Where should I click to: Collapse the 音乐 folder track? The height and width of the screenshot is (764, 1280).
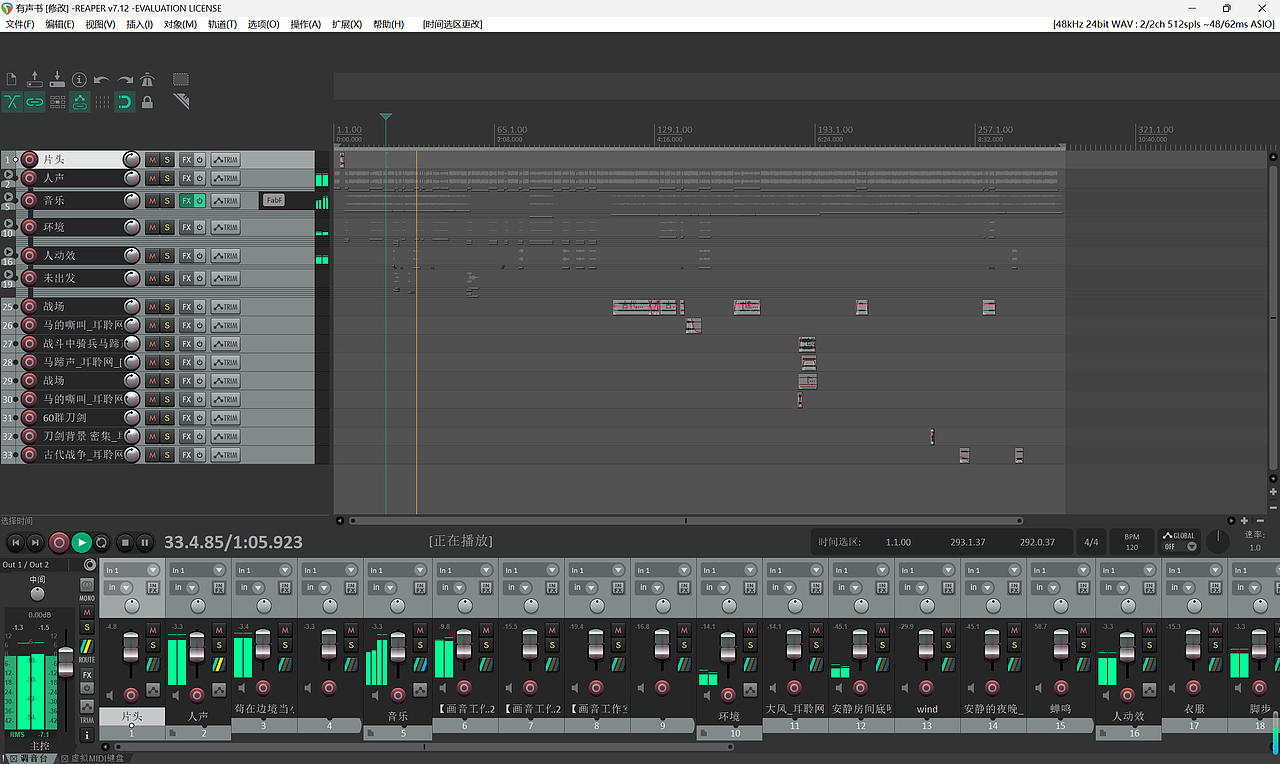(9, 197)
